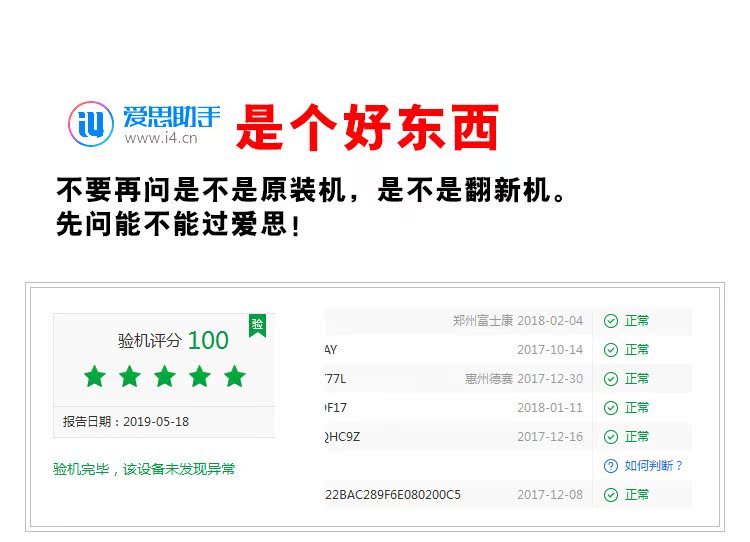Click the date 2017-12-30
This screenshot has width=750, height=542.
(550, 379)
